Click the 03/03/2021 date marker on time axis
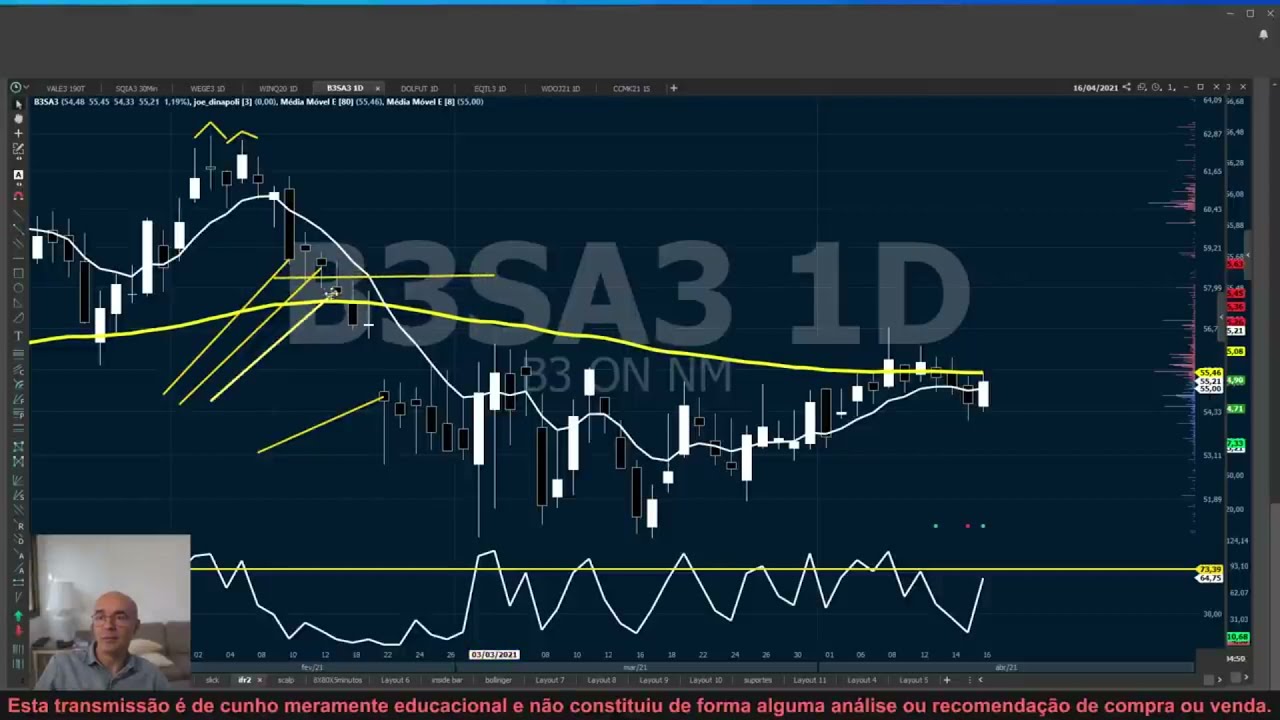 494,655
